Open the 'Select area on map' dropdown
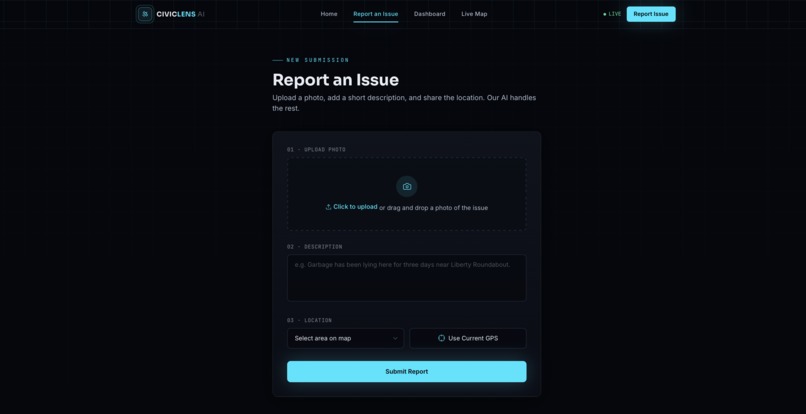The image size is (806, 414). [345, 338]
